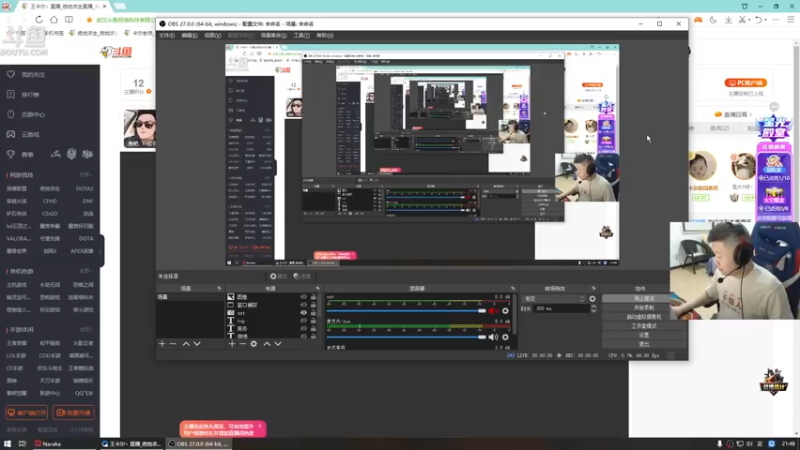800x450 pixels.
Task: Pop out Audio Mixer dock panel icon
Action: click(x=513, y=288)
